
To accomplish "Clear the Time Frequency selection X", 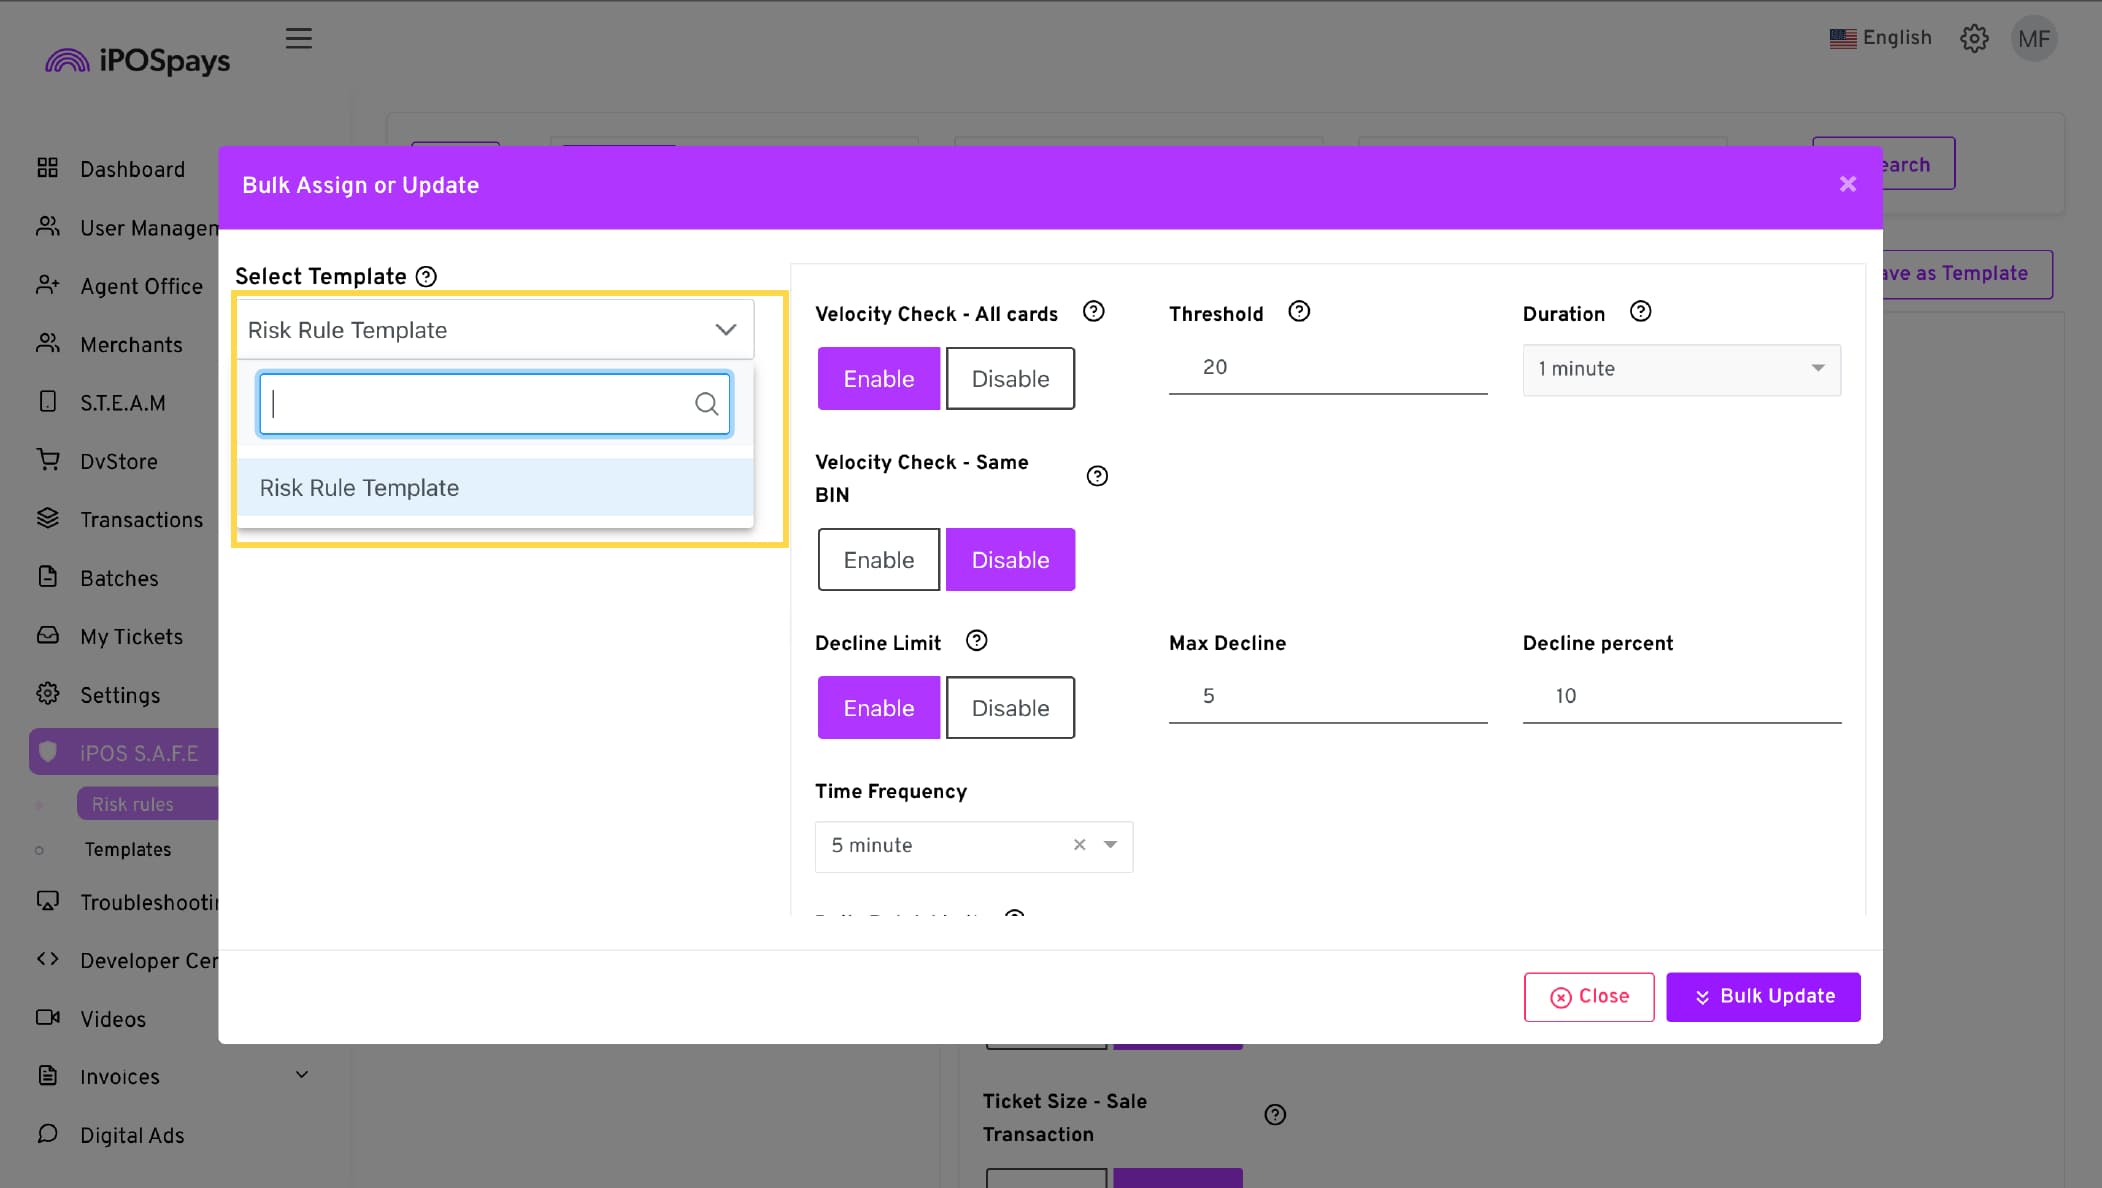I will tap(1079, 845).
